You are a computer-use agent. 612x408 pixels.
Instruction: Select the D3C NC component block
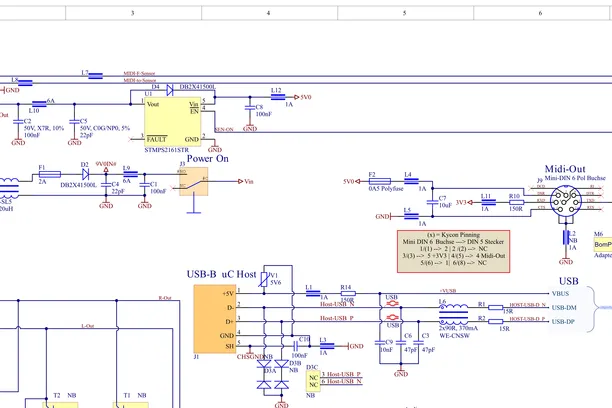click(x=313, y=381)
